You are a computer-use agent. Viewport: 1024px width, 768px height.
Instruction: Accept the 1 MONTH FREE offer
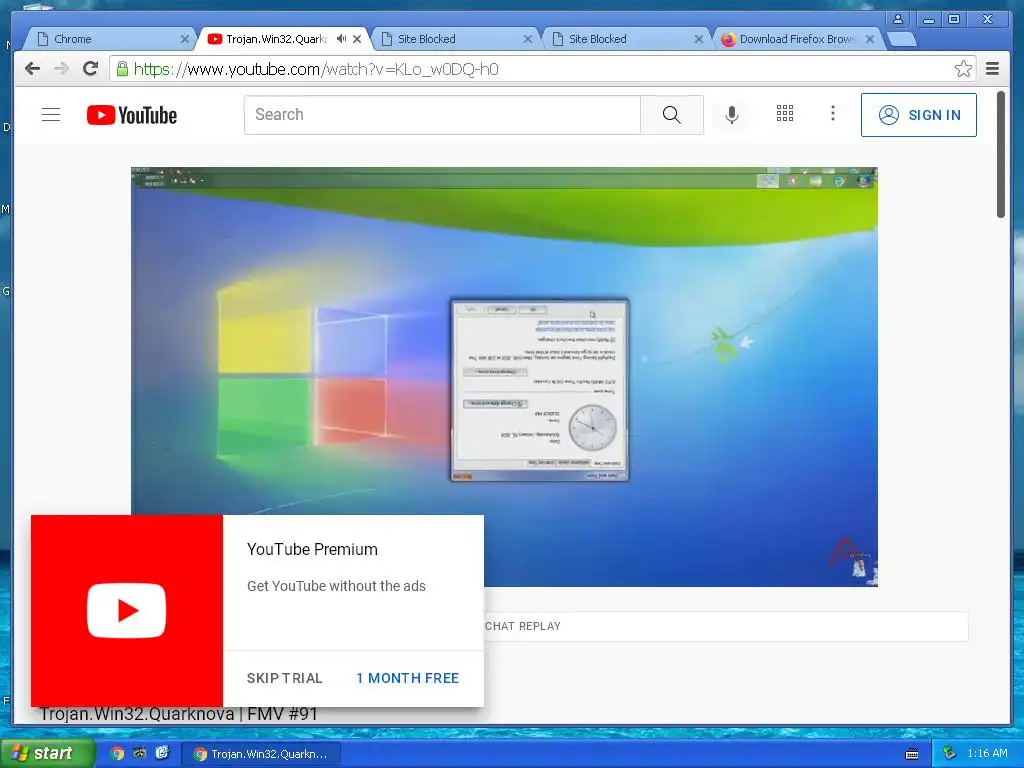[408, 678]
